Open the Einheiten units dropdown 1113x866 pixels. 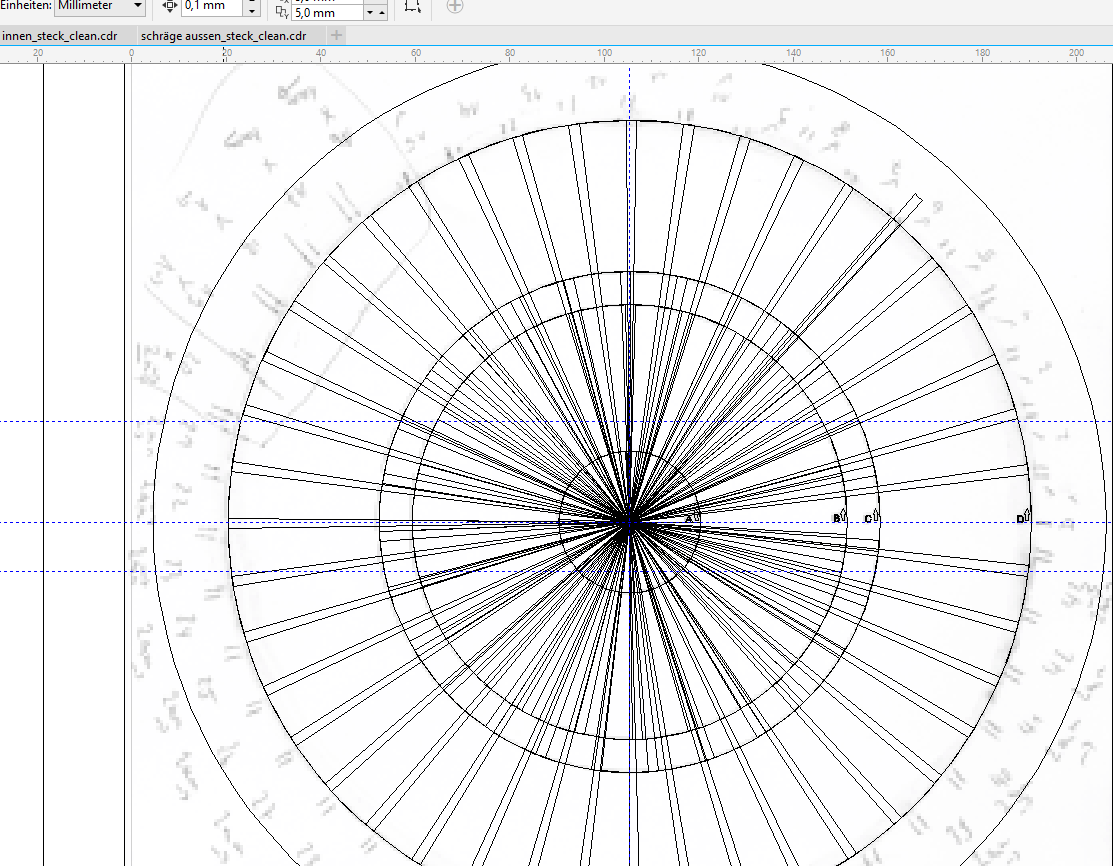click(100, 6)
